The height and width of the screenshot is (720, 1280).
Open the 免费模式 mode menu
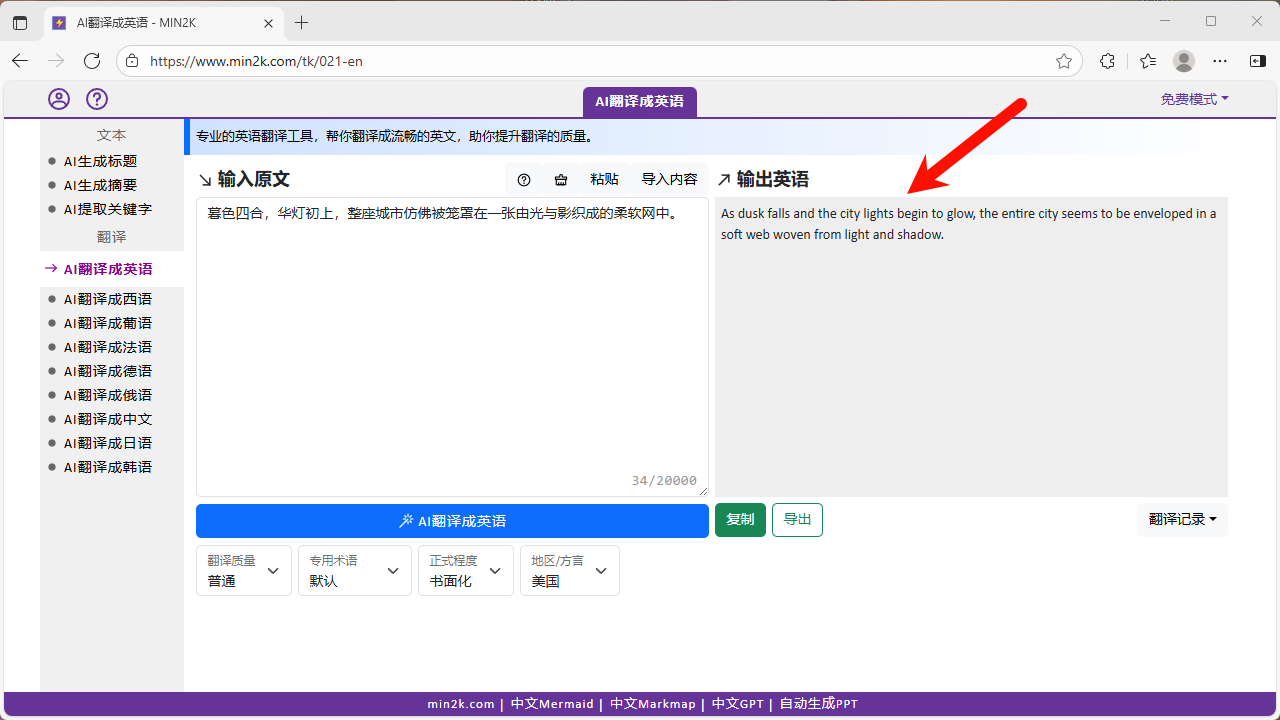pos(1194,99)
